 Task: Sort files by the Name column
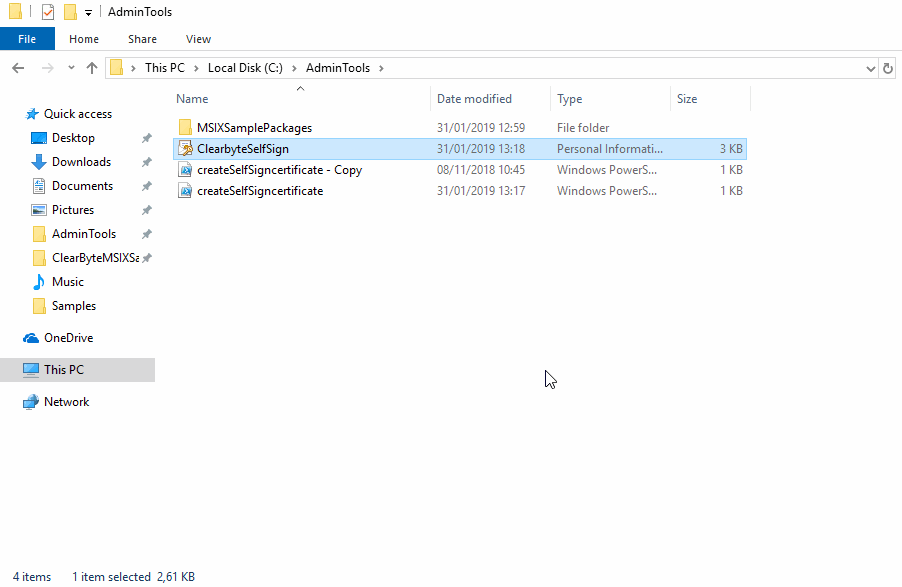(x=192, y=99)
